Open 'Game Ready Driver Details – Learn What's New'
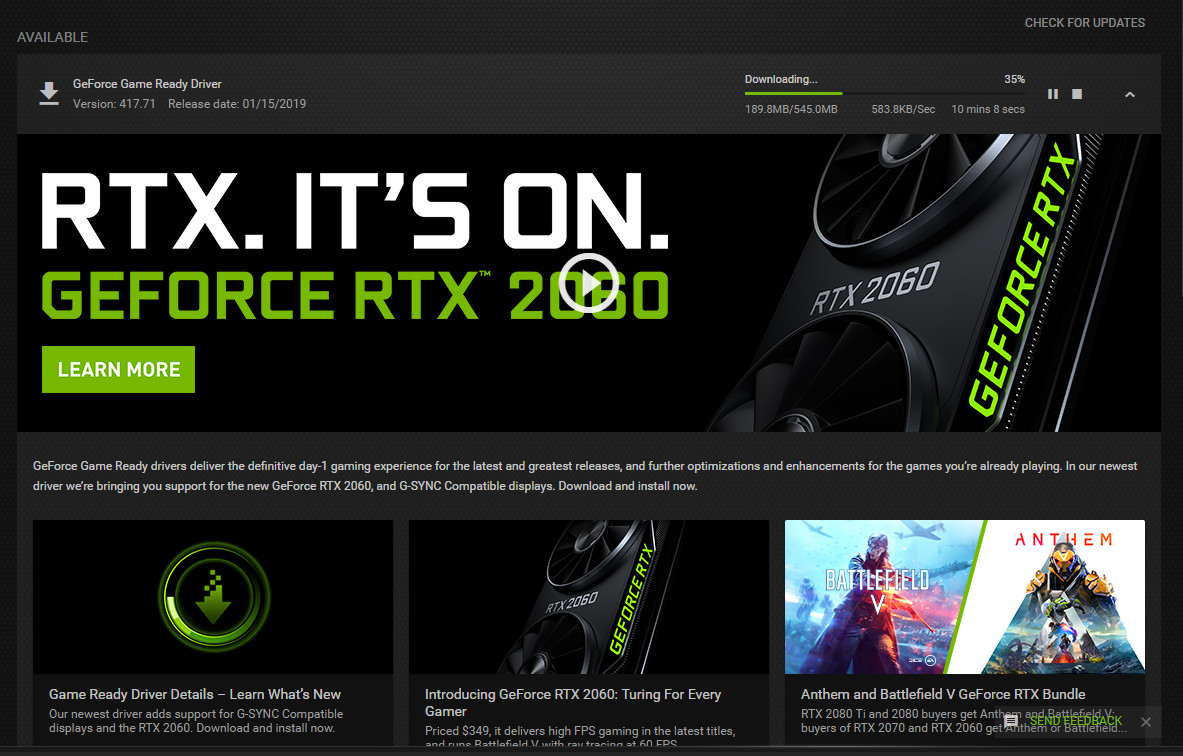This screenshot has width=1183, height=756. pos(195,694)
